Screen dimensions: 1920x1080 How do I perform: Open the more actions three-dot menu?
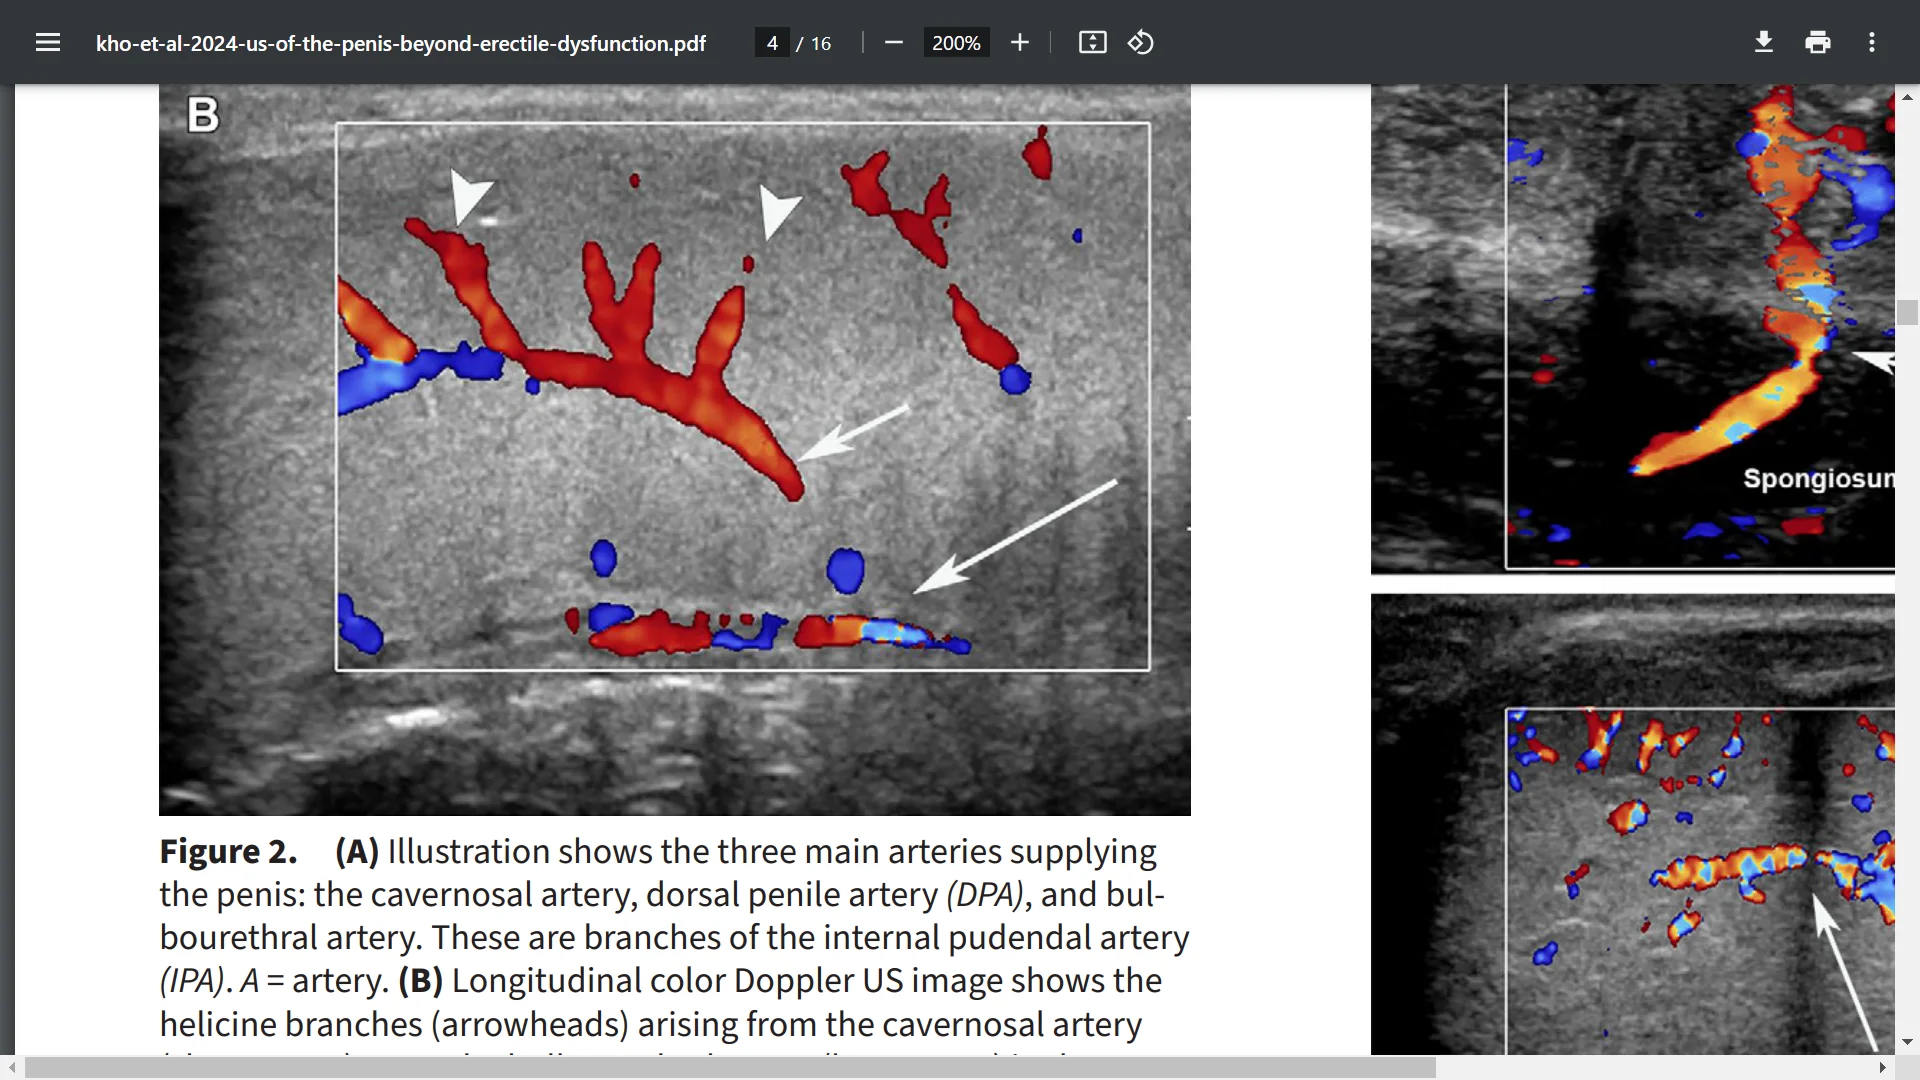pos(1872,42)
